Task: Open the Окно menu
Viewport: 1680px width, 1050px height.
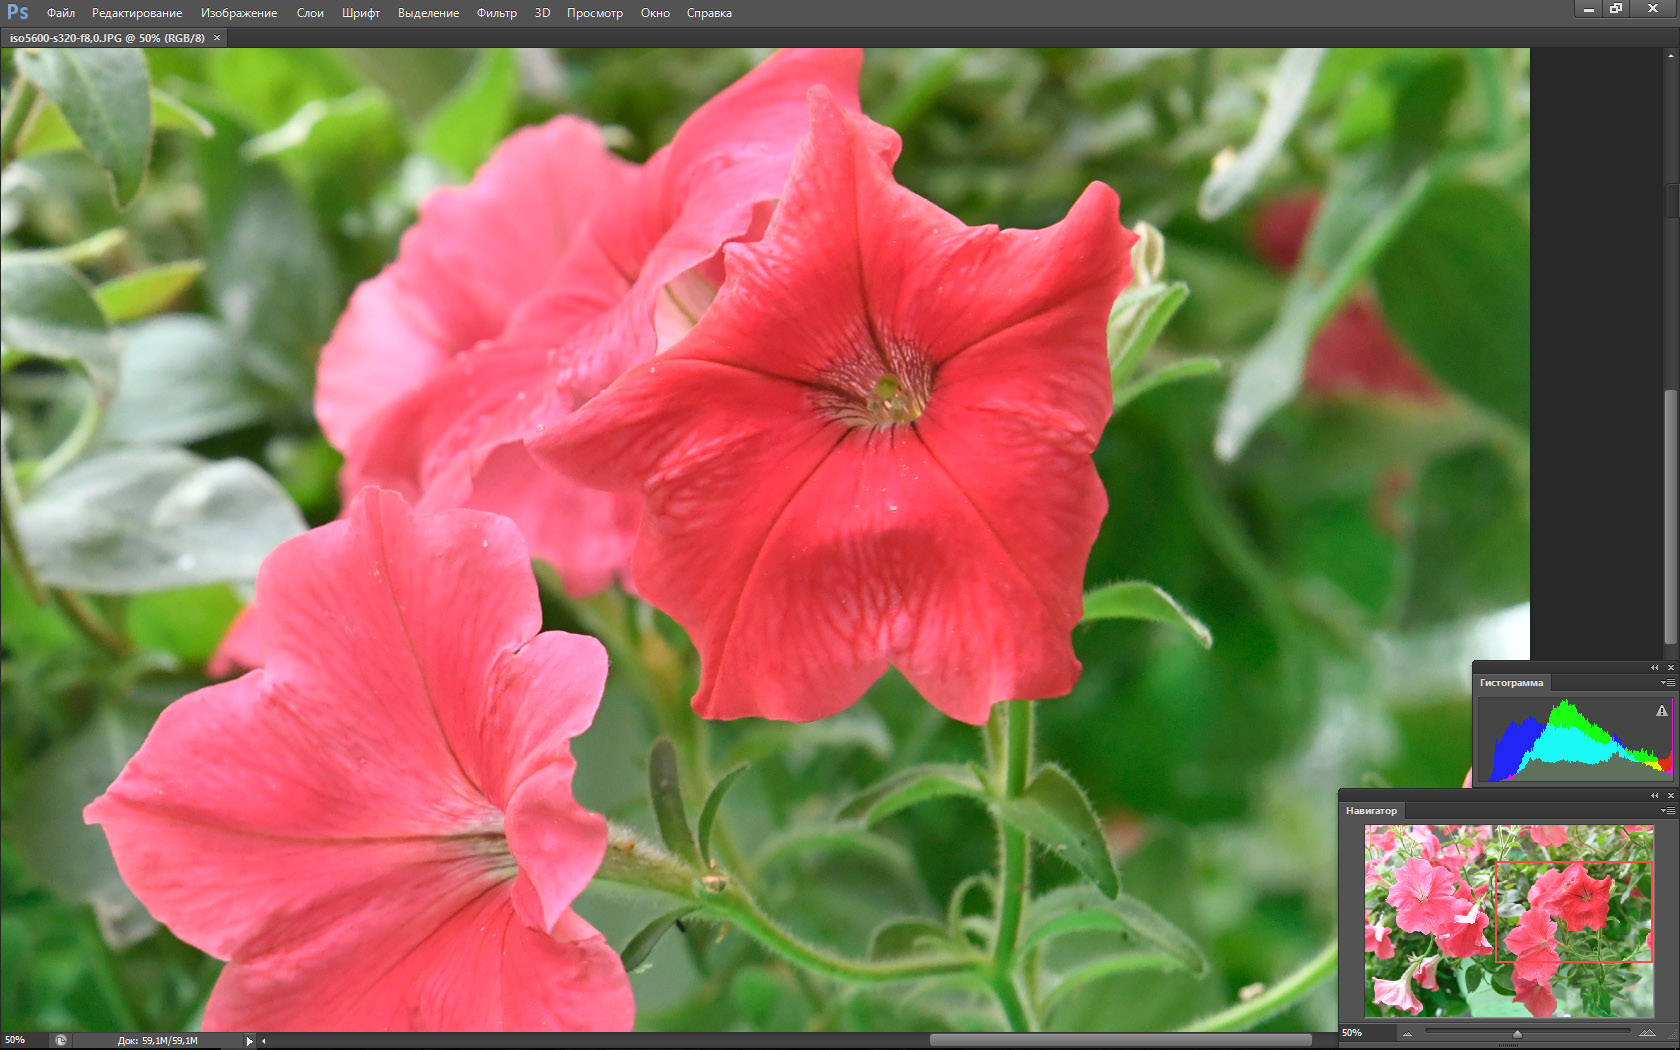Action: [x=655, y=13]
